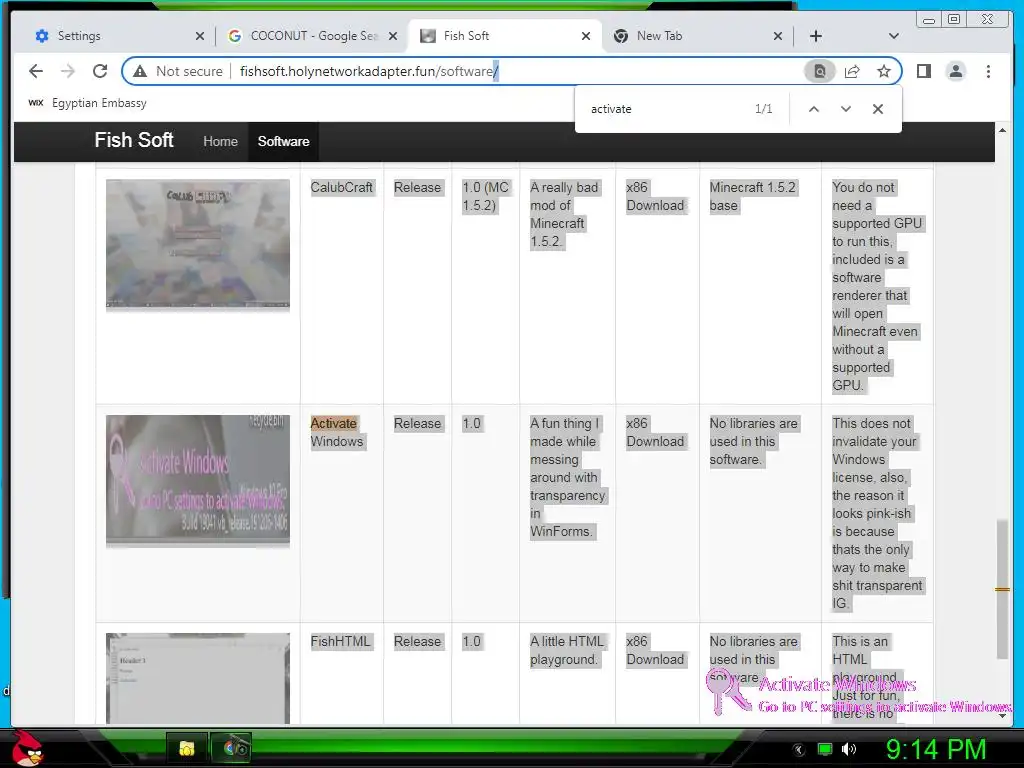The image size is (1024, 768).
Task: Click the Fish Soft brand logo
Action: tap(134, 140)
